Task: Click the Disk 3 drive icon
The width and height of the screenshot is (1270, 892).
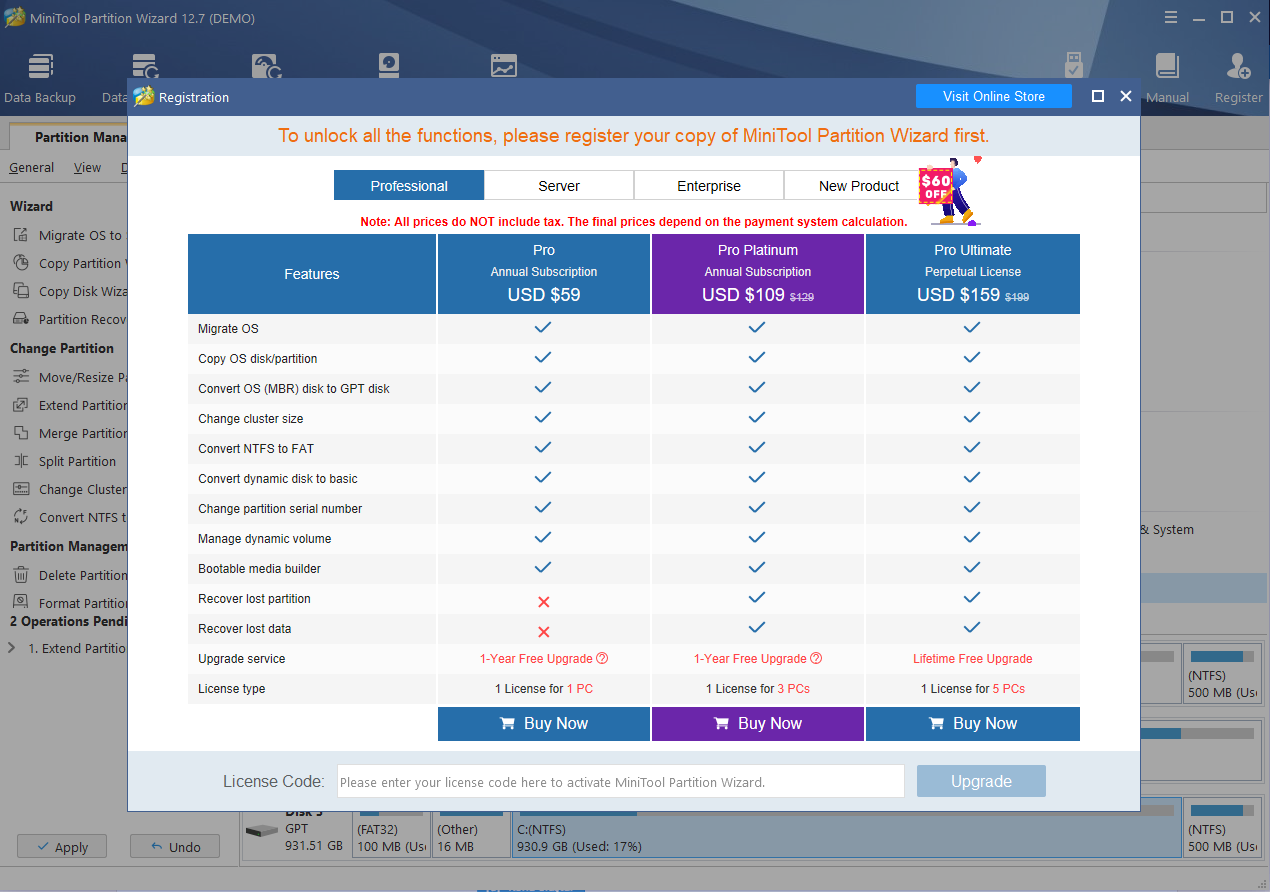Action: [262, 831]
